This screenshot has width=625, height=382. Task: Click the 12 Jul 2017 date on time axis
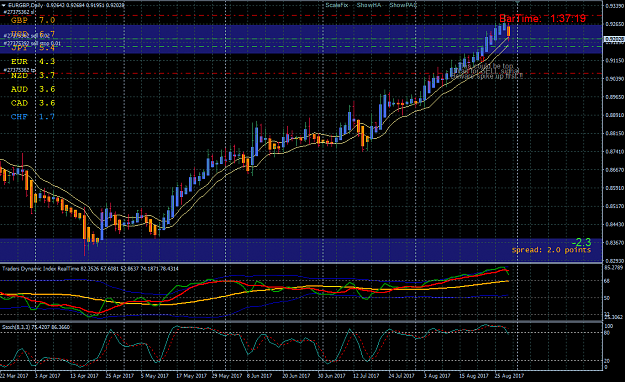(x=366, y=376)
